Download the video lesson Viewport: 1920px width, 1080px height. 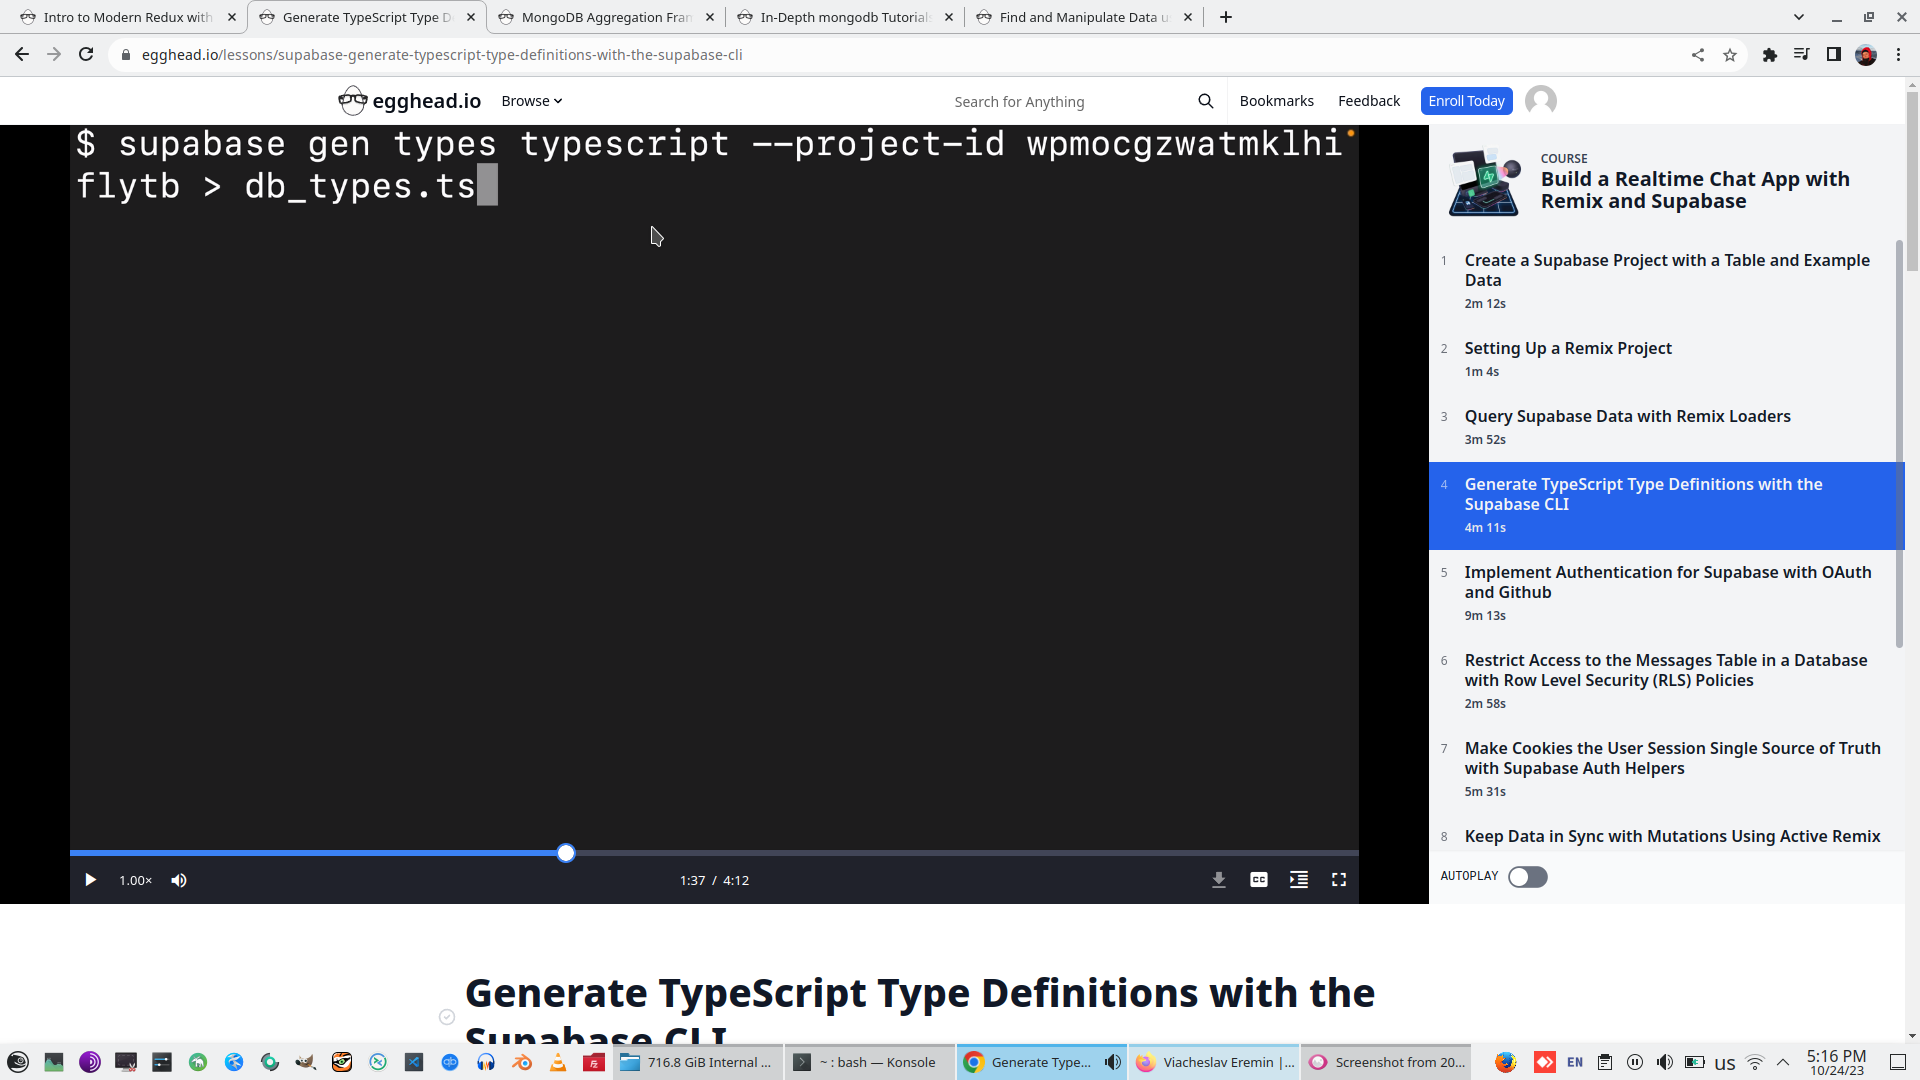(x=1218, y=880)
